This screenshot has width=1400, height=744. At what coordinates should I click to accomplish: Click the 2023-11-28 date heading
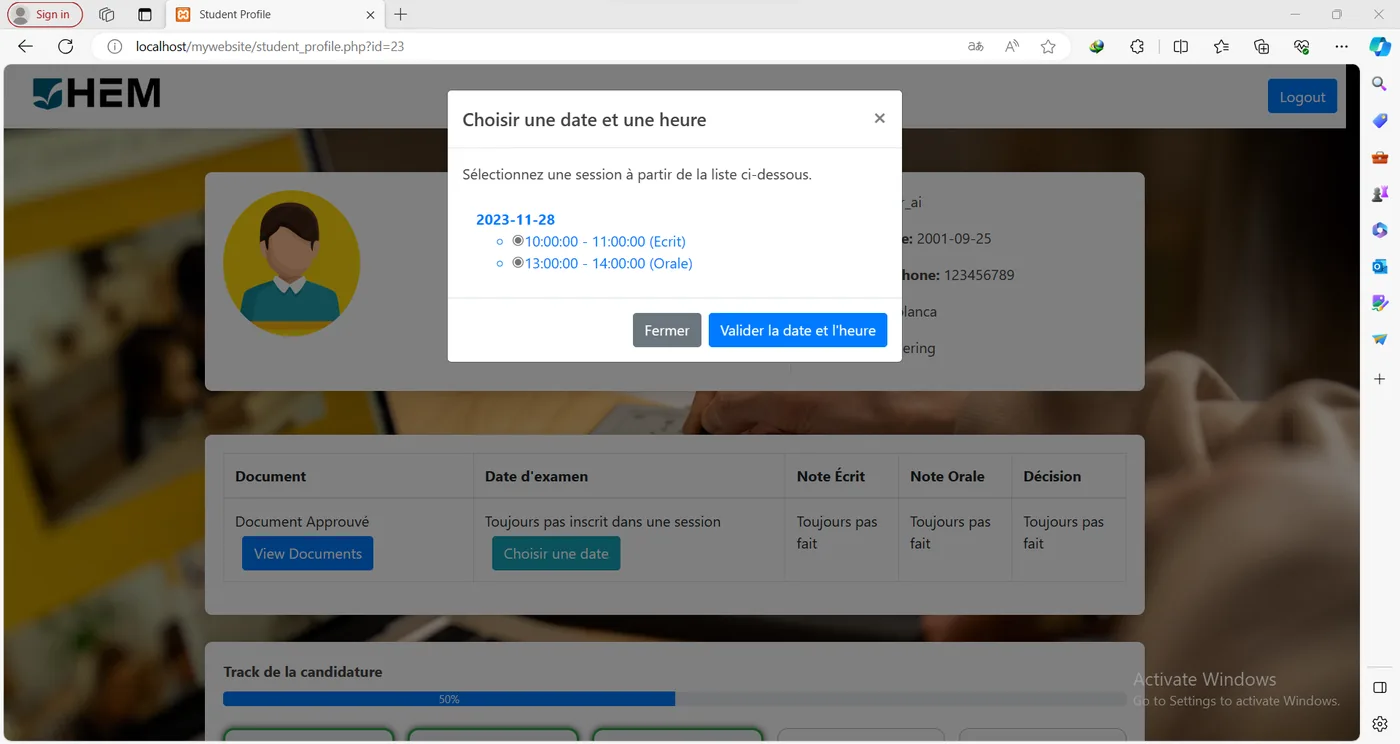(x=515, y=219)
